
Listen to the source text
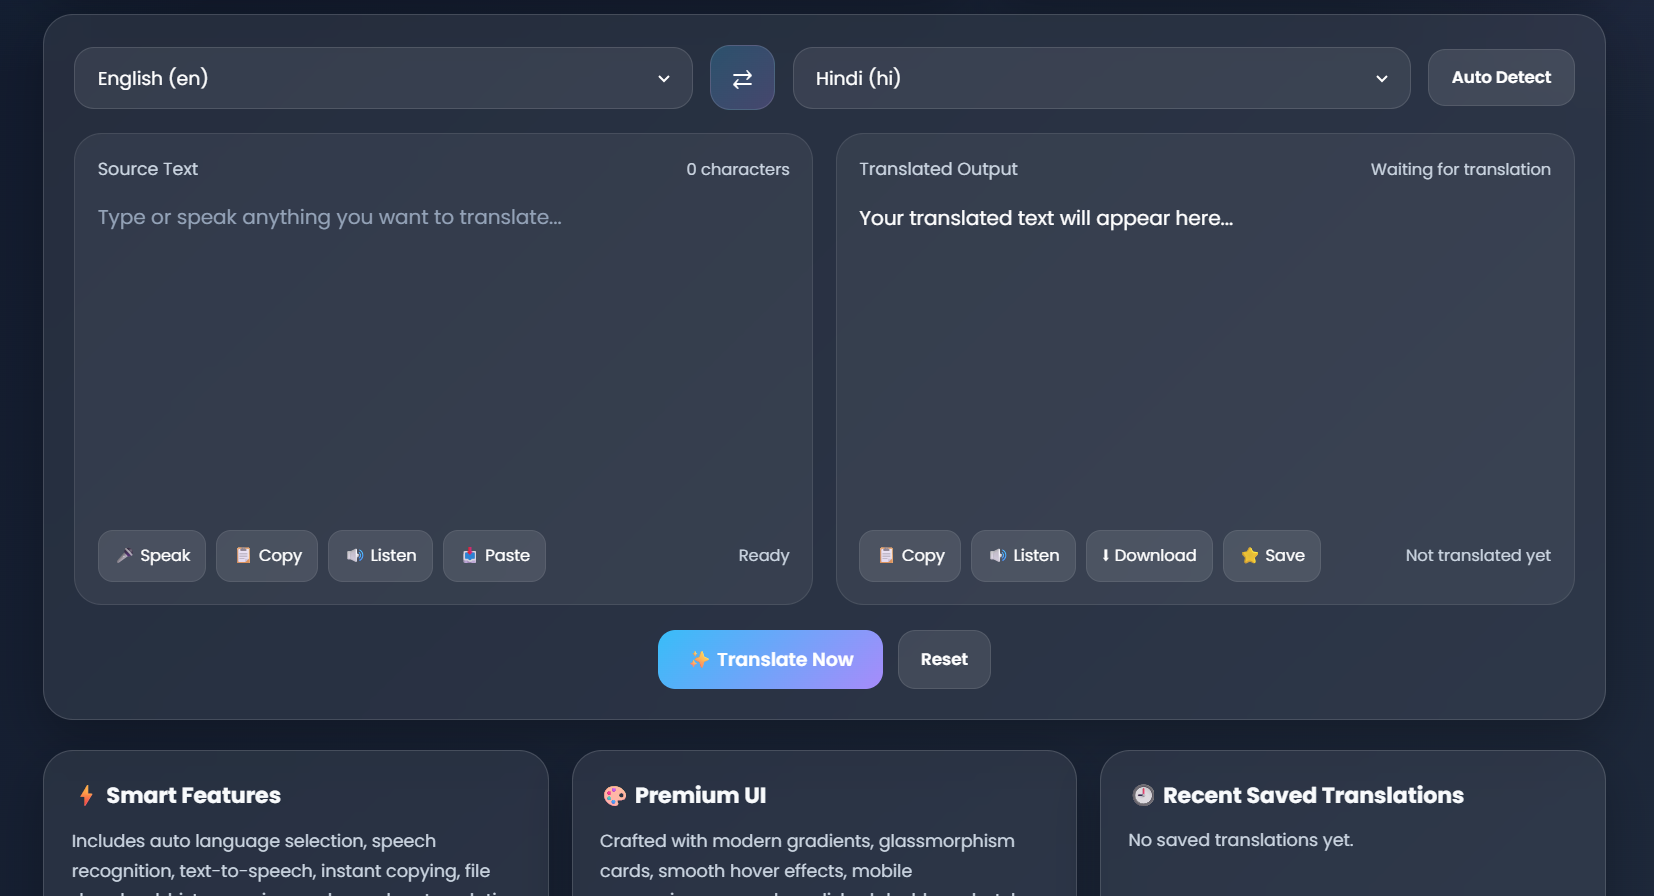380,556
